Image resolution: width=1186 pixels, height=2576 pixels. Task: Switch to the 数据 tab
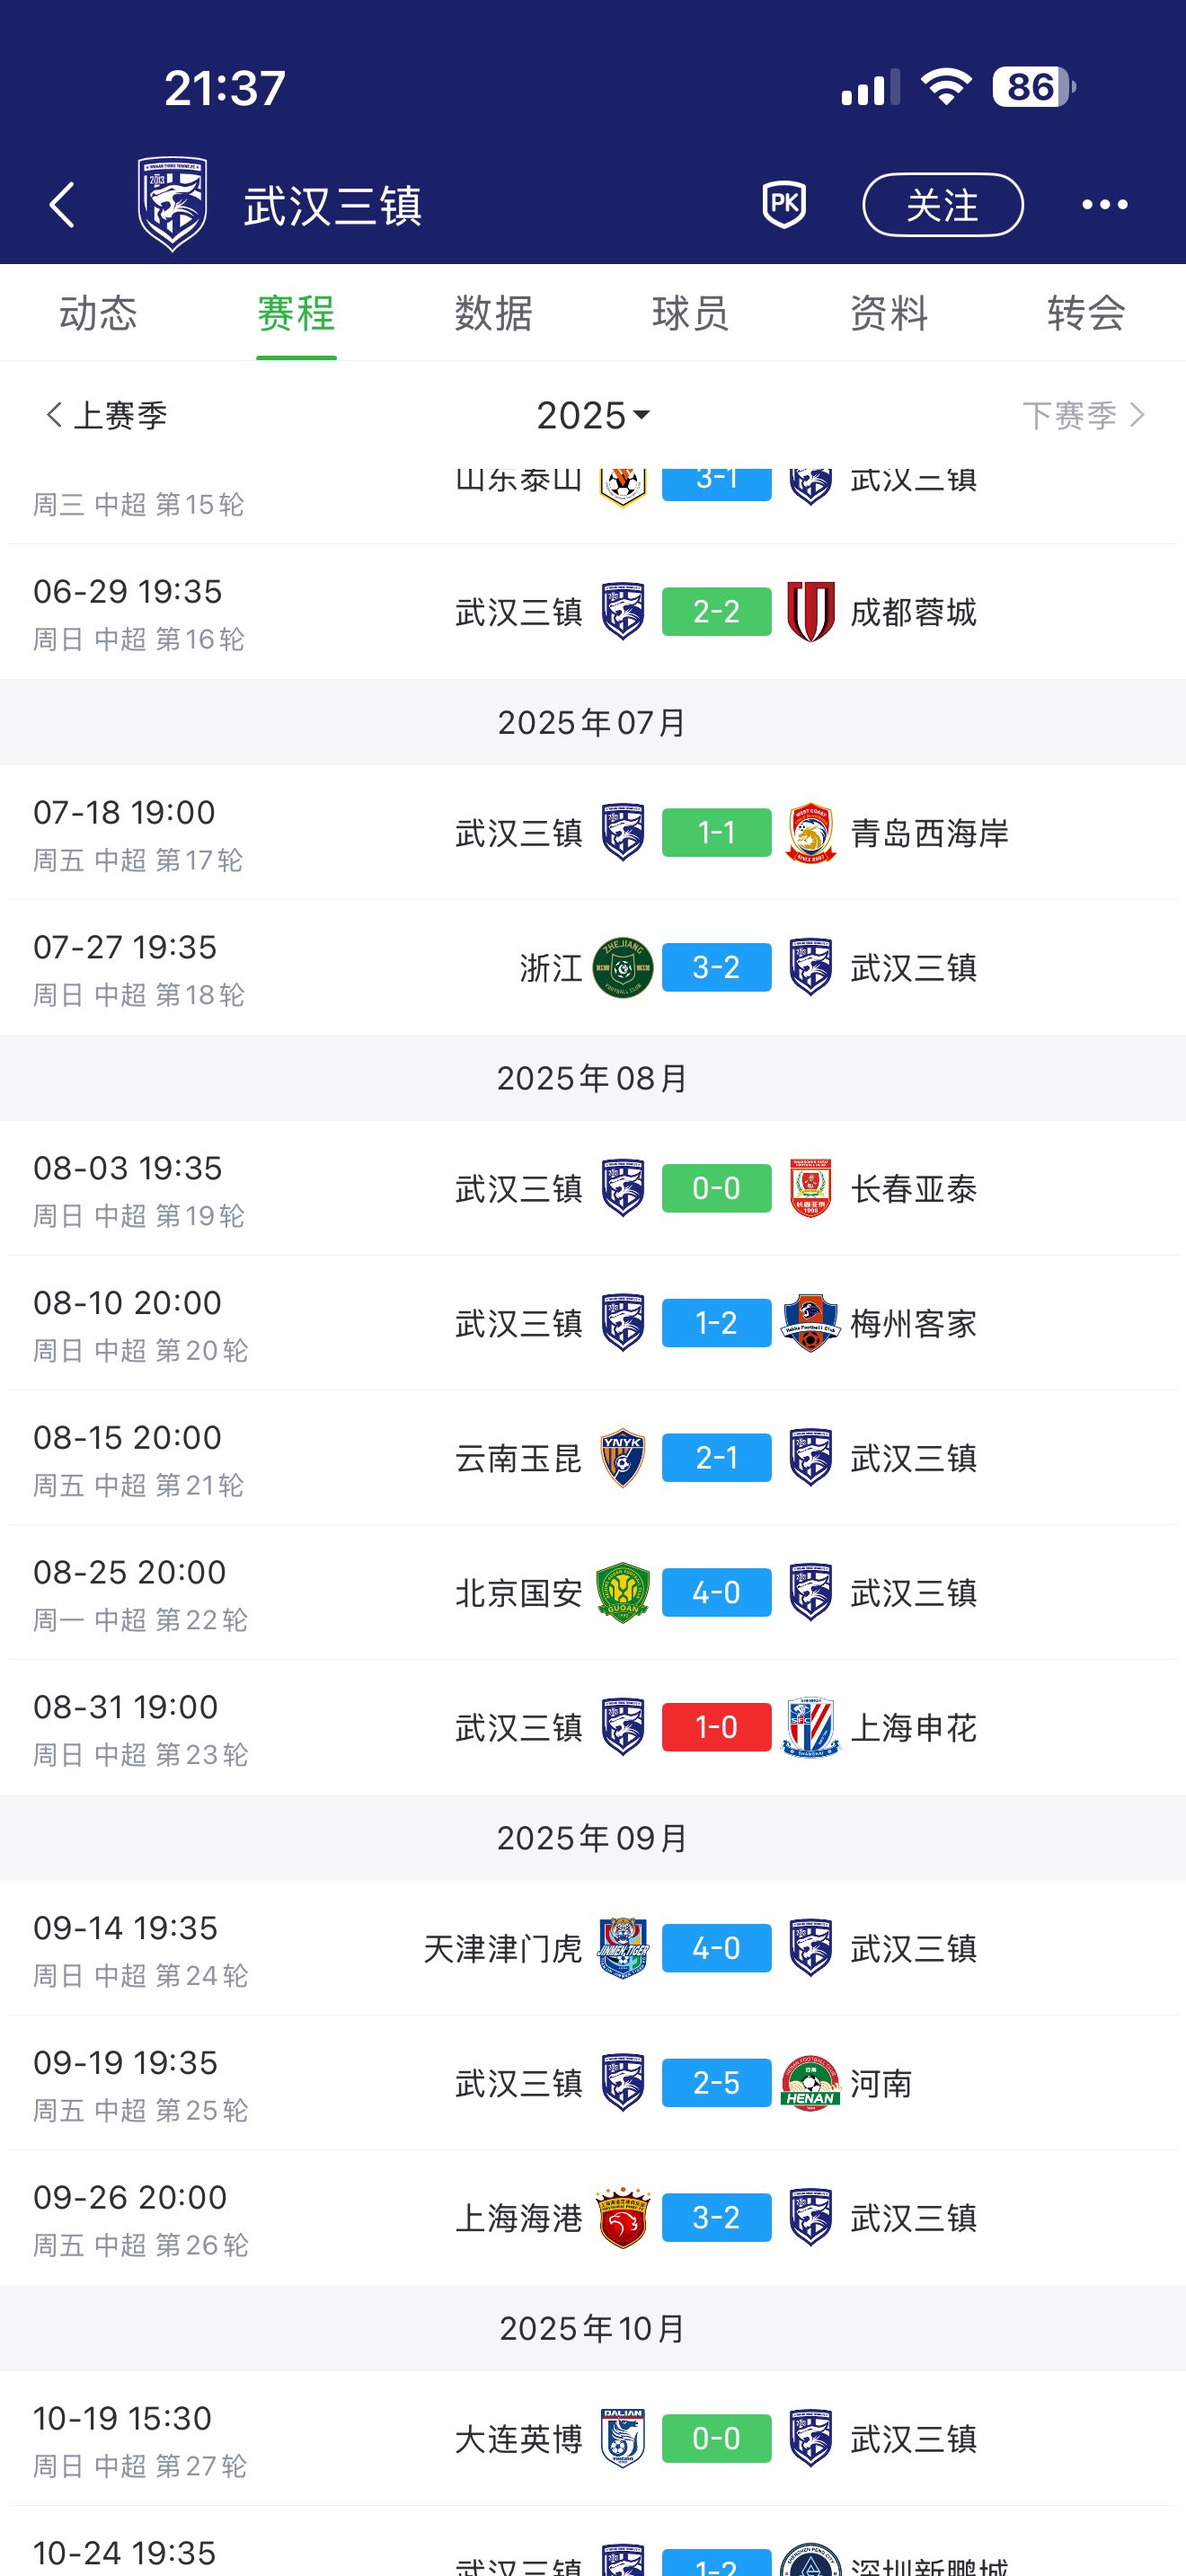(493, 313)
